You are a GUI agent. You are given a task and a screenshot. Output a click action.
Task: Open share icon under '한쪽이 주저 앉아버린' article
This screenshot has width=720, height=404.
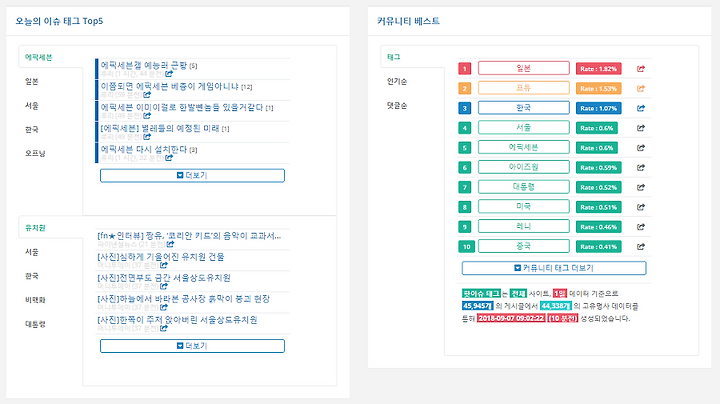[x=164, y=328]
